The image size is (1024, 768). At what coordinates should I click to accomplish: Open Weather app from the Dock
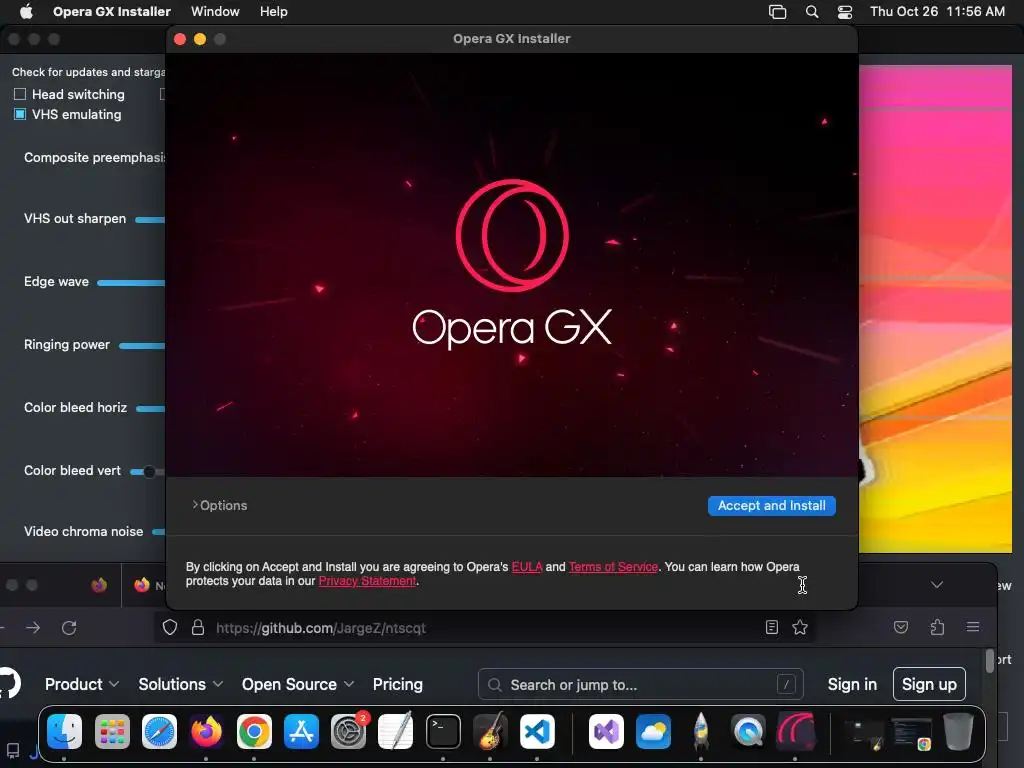coord(654,731)
